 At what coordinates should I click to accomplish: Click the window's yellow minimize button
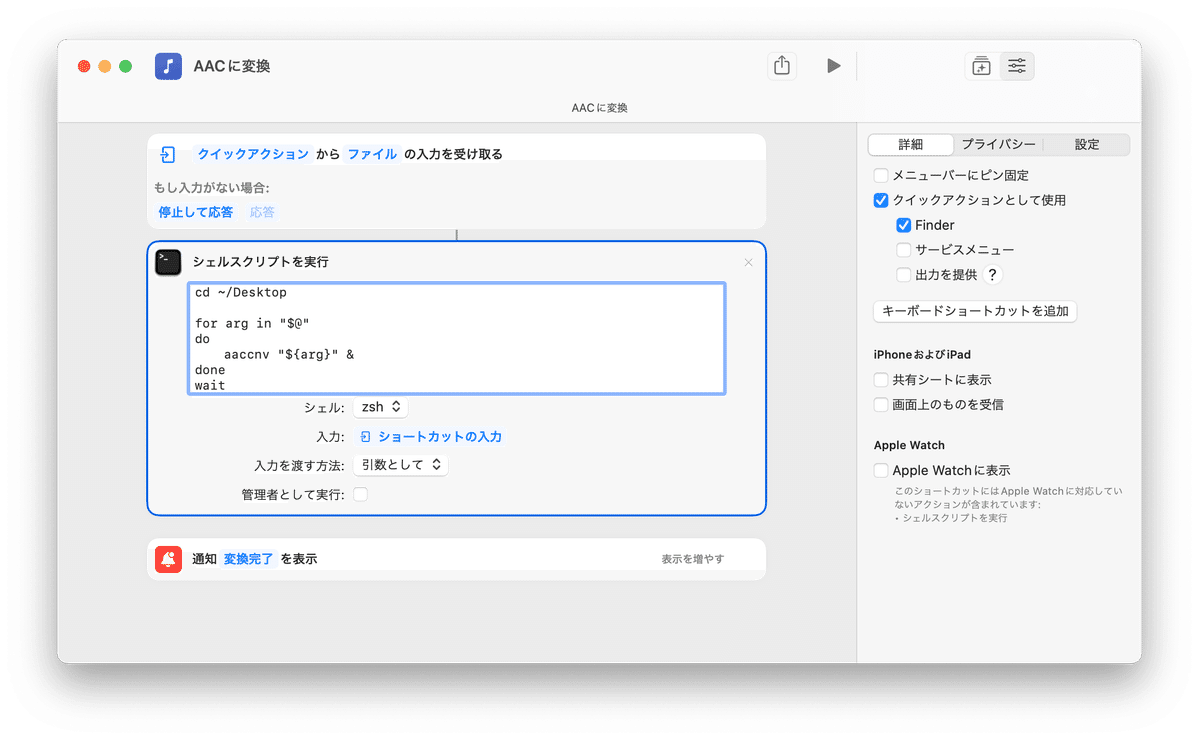point(105,66)
